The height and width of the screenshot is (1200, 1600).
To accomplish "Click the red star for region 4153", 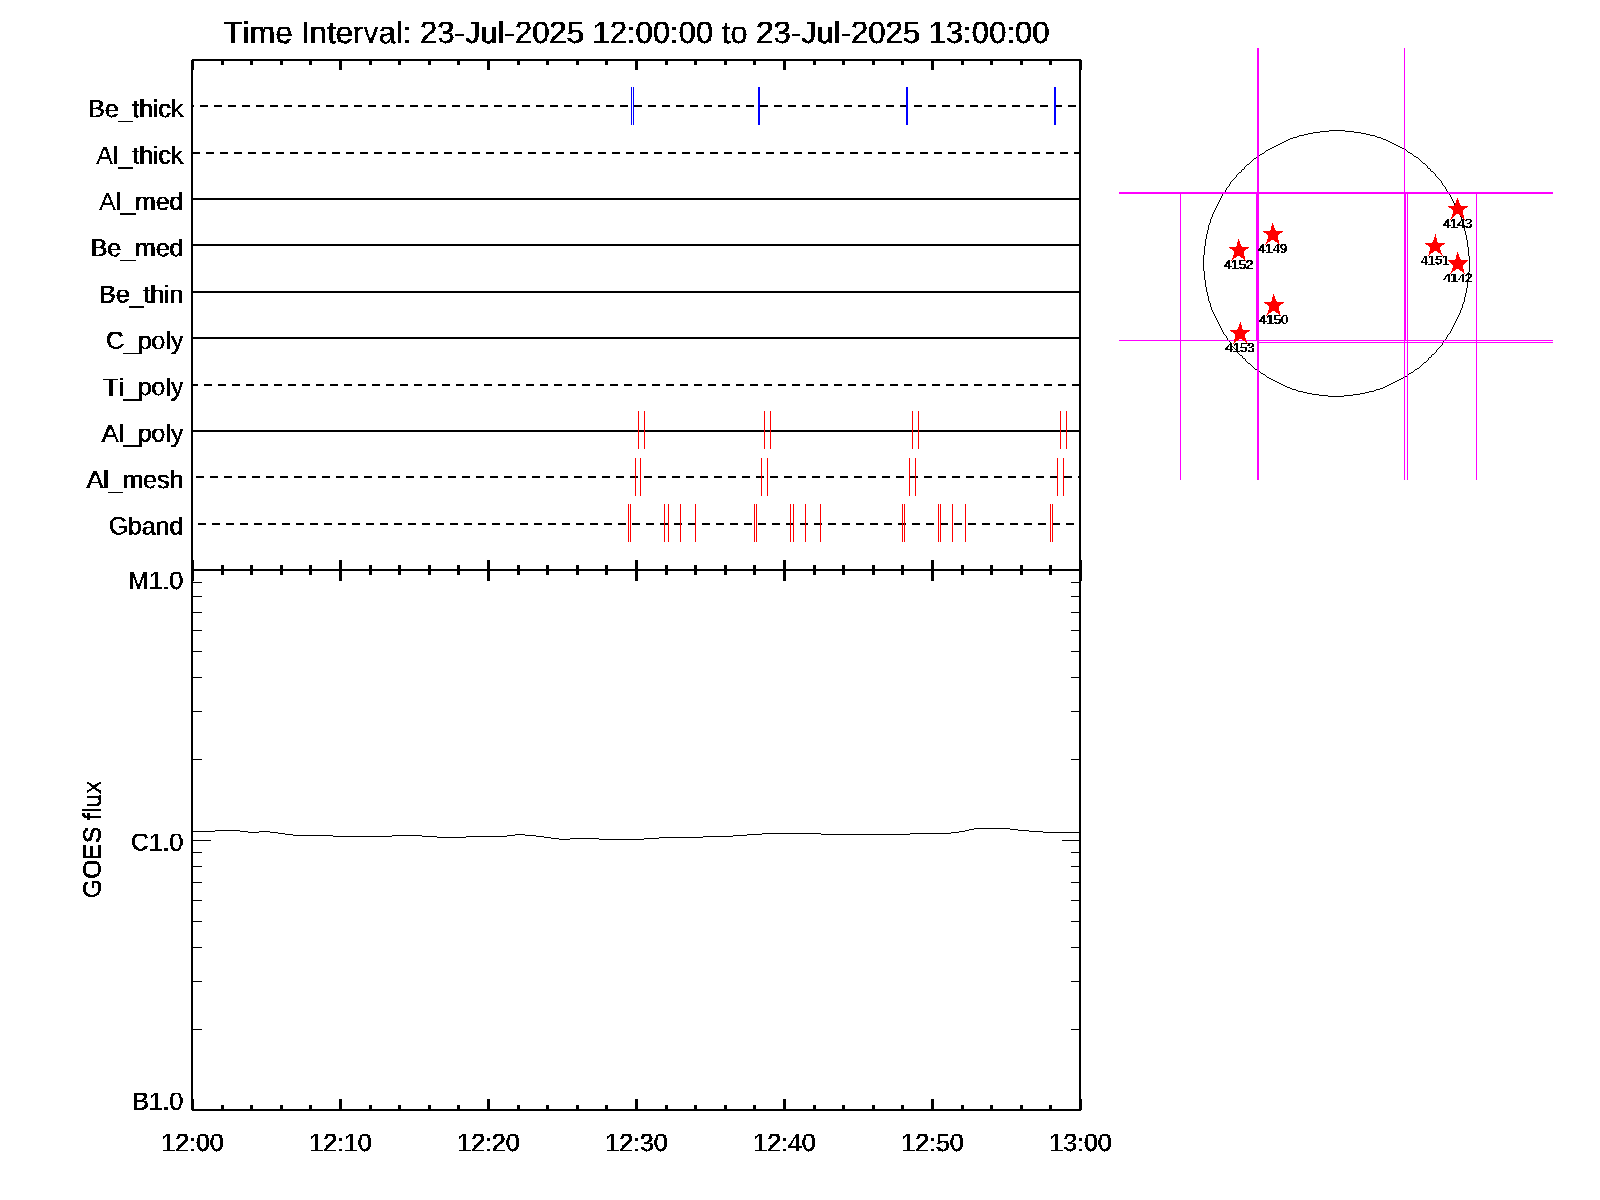I will 1239,333.
